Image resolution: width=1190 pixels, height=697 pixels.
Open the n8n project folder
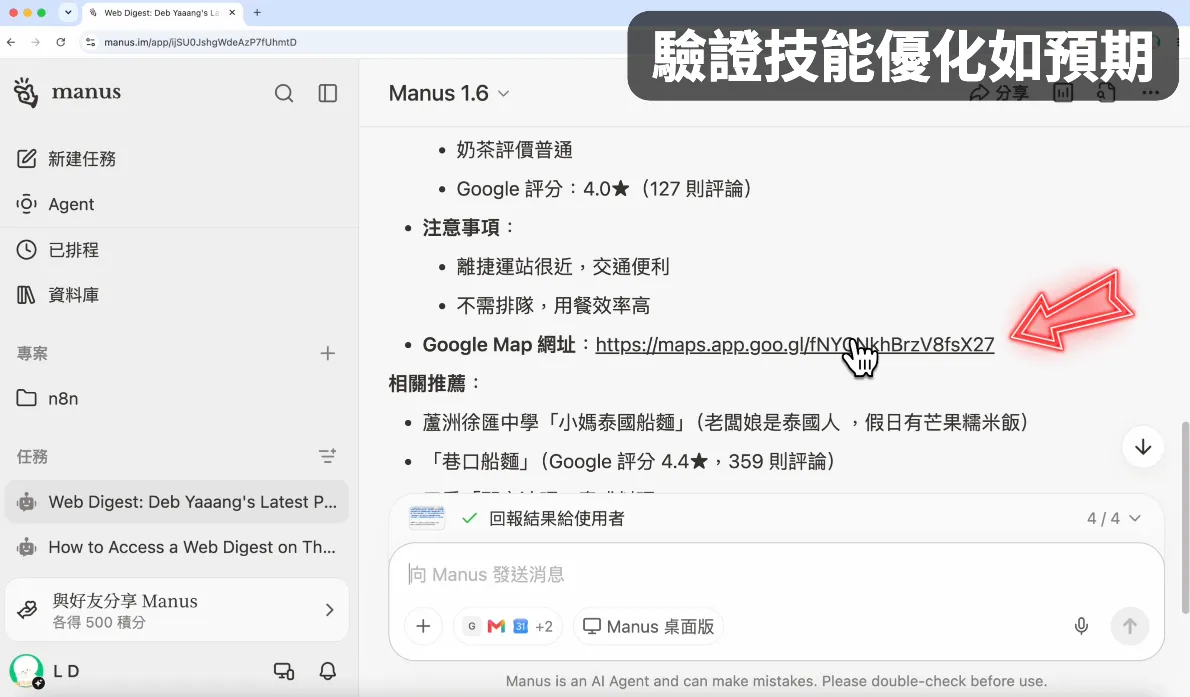tap(48, 399)
